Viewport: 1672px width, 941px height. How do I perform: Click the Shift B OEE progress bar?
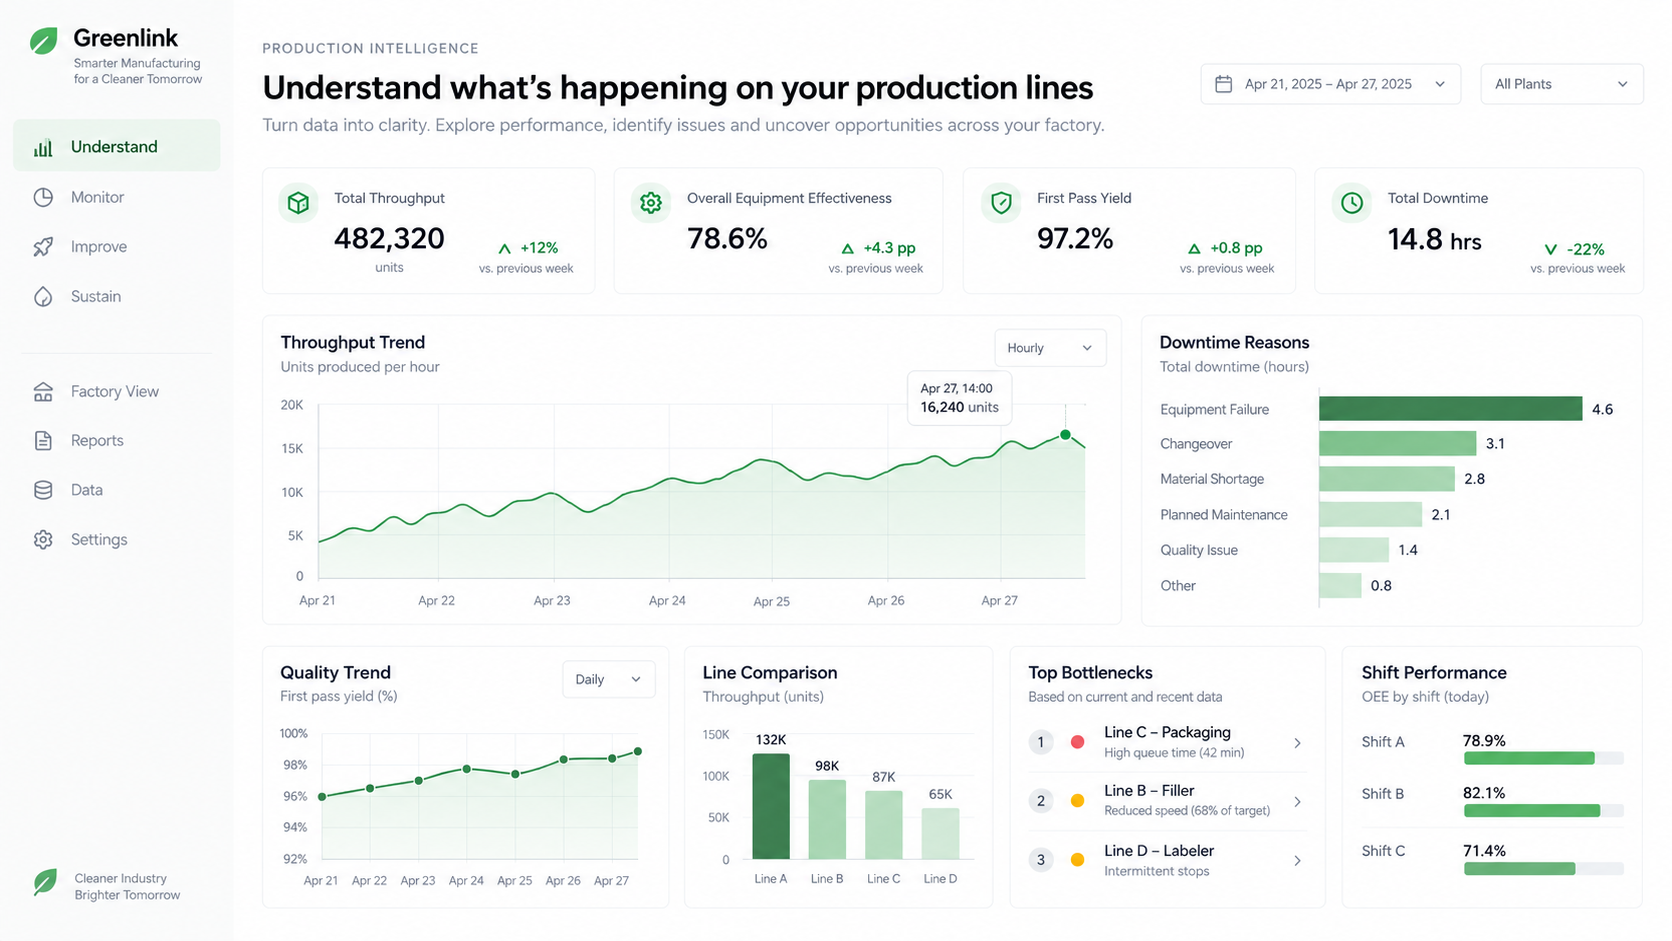1543,810
